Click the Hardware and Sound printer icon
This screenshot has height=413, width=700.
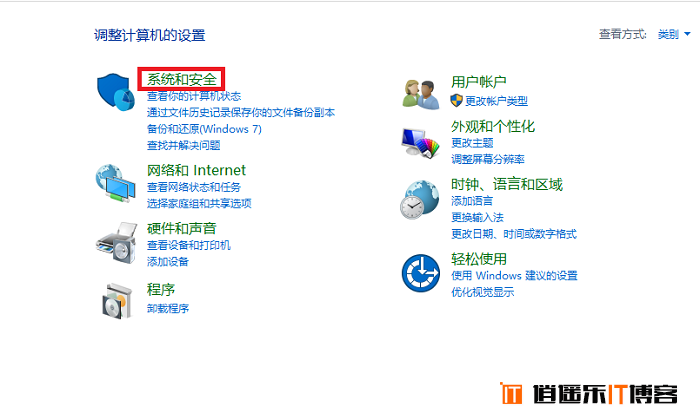(116, 242)
